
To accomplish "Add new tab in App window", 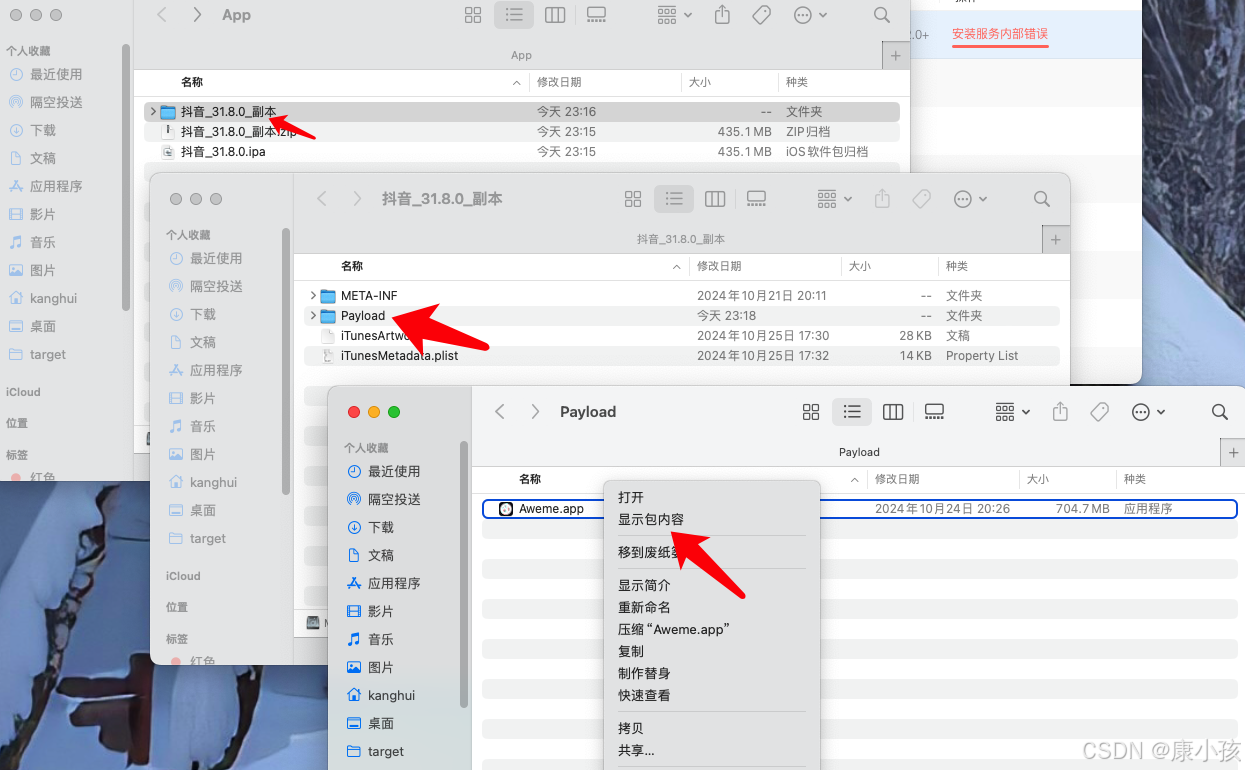I will pyautogui.click(x=895, y=56).
